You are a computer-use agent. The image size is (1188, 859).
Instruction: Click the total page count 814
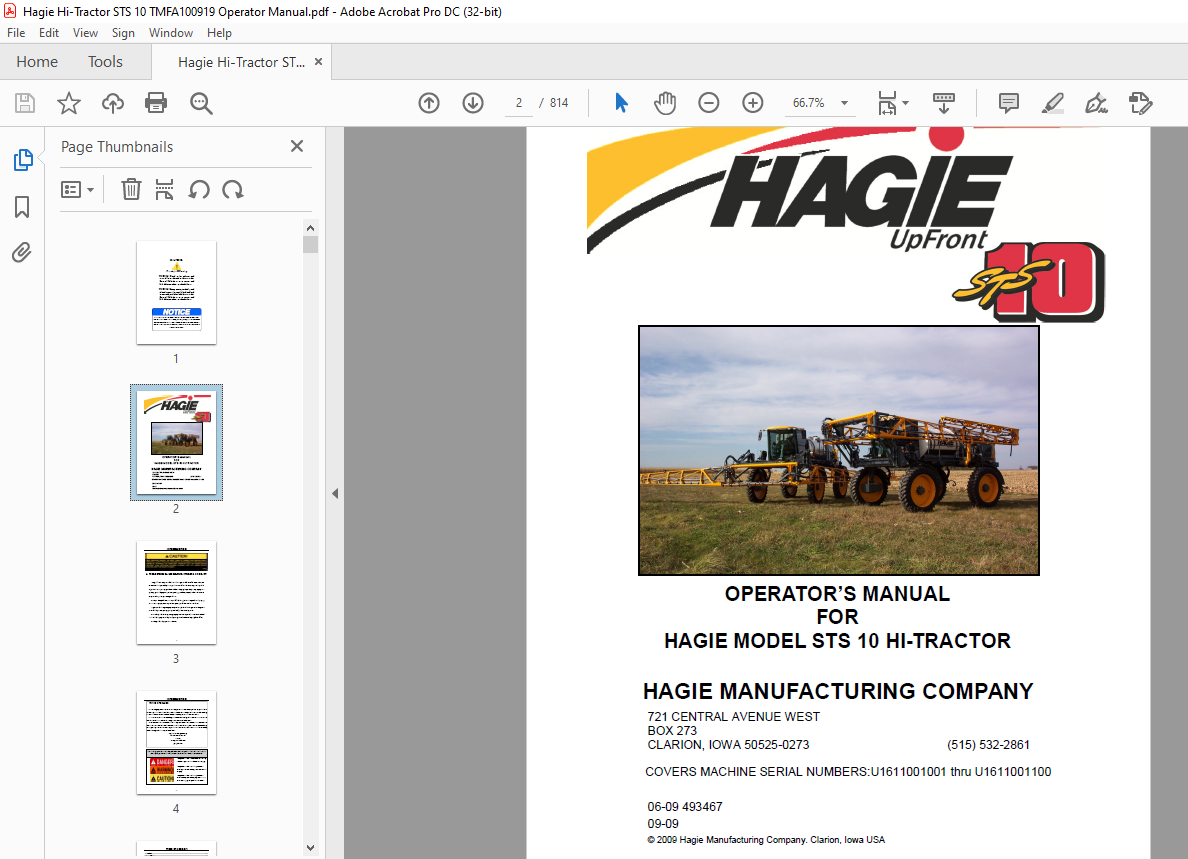point(559,103)
